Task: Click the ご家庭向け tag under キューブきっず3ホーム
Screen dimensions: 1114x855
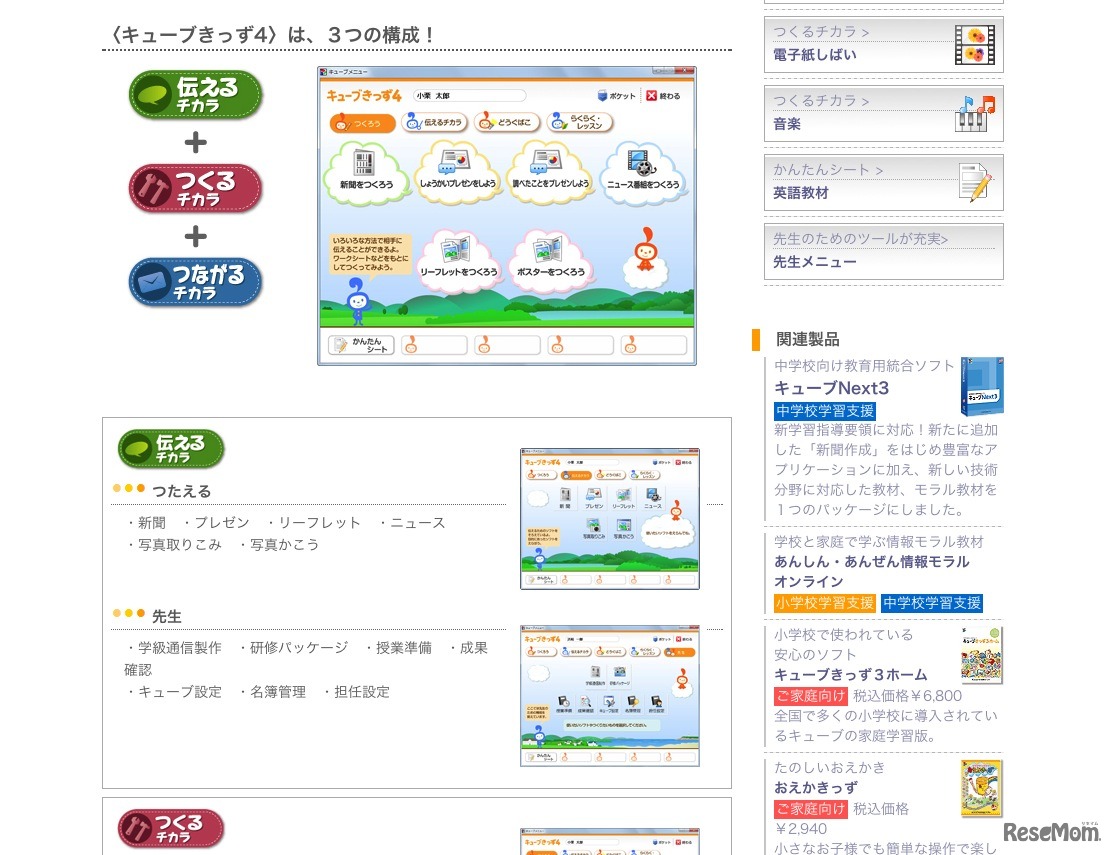Action: click(x=811, y=696)
